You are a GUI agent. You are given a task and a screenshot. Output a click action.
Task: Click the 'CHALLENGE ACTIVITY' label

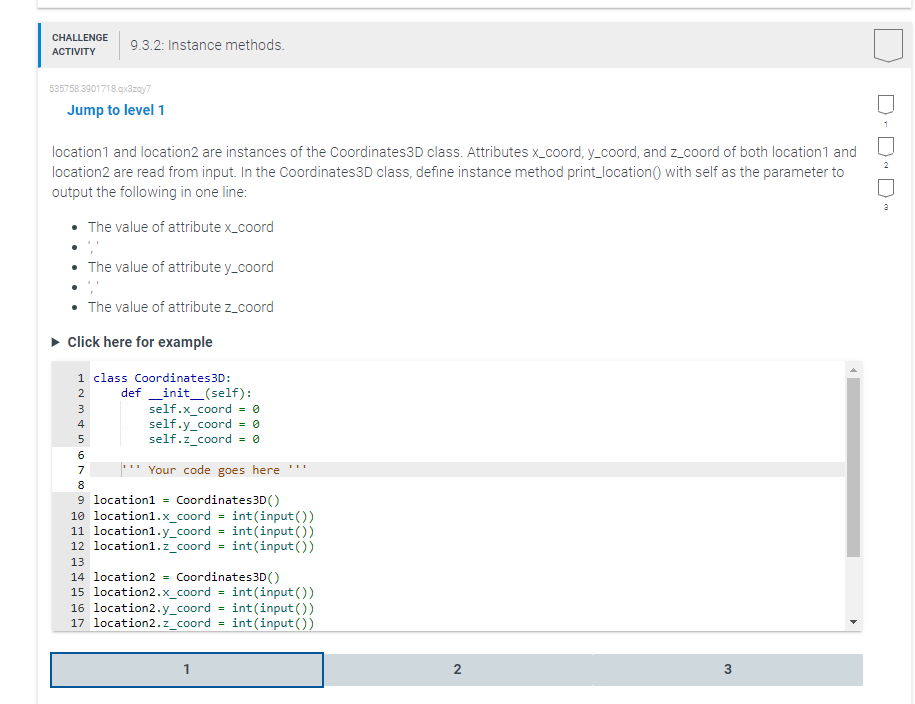pyautogui.click(x=80, y=45)
